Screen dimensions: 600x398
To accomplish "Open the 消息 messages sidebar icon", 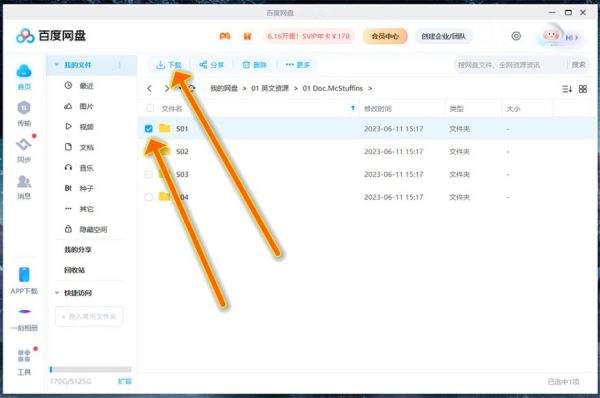I will tap(24, 181).
